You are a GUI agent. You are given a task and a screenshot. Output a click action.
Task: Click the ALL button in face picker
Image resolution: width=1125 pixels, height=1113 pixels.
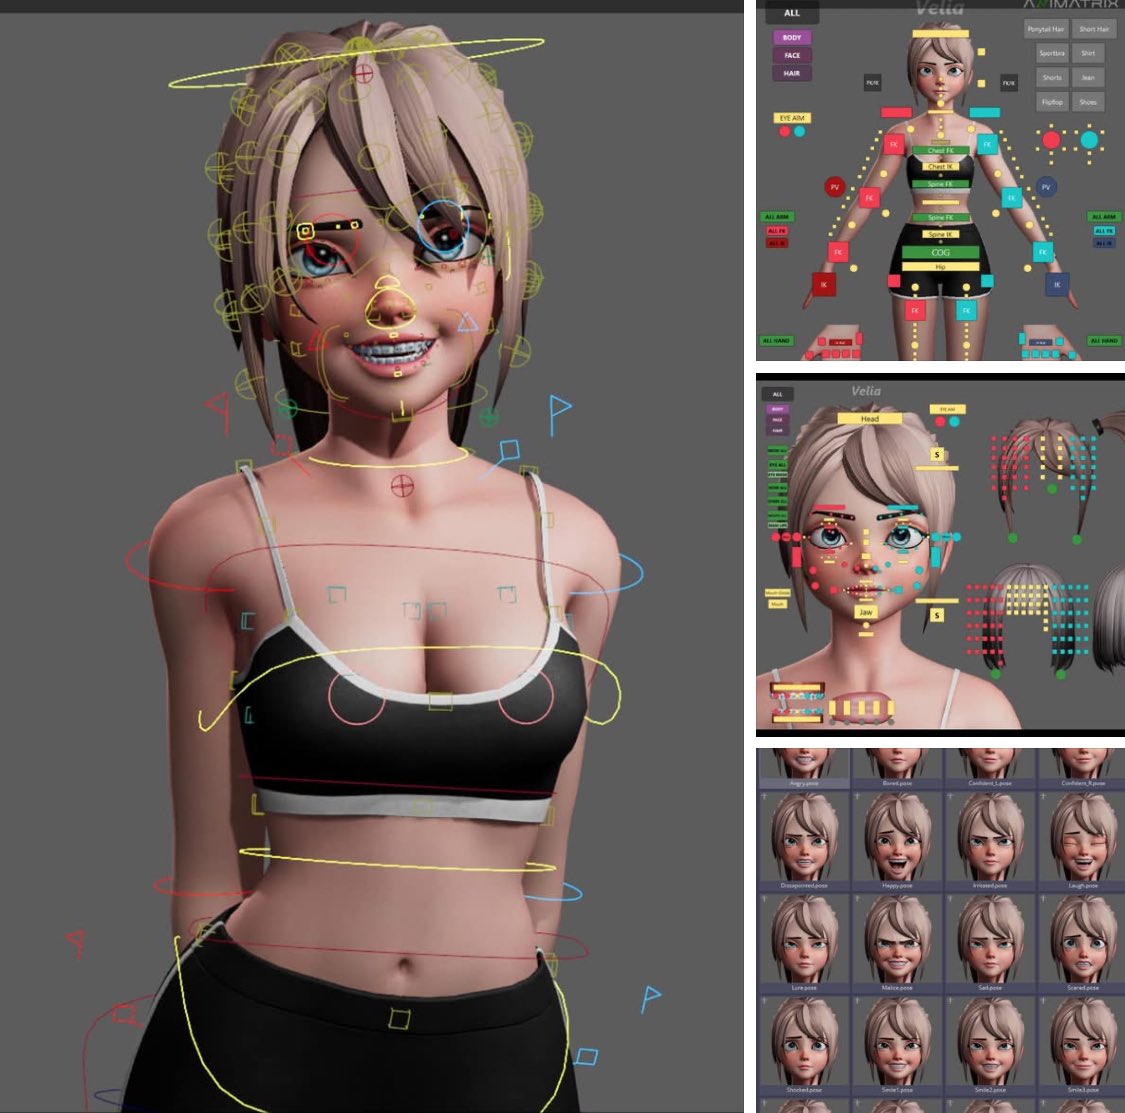777,394
